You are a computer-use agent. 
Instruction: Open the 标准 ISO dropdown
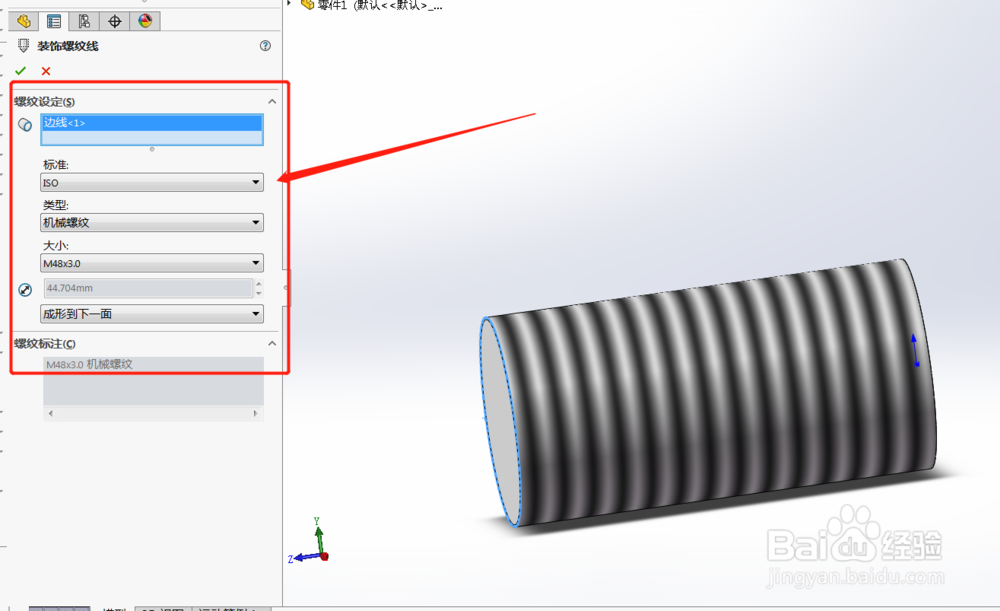point(152,183)
